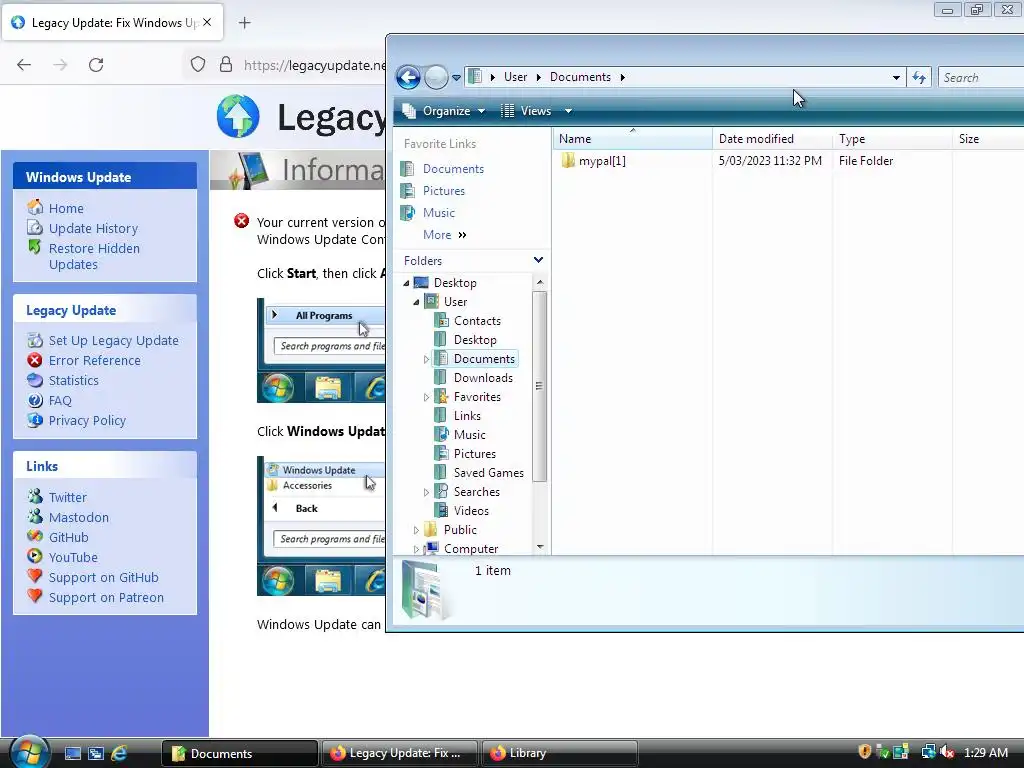Click the Explorer Search box
The height and width of the screenshot is (768, 1024).
pyautogui.click(x=980, y=78)
